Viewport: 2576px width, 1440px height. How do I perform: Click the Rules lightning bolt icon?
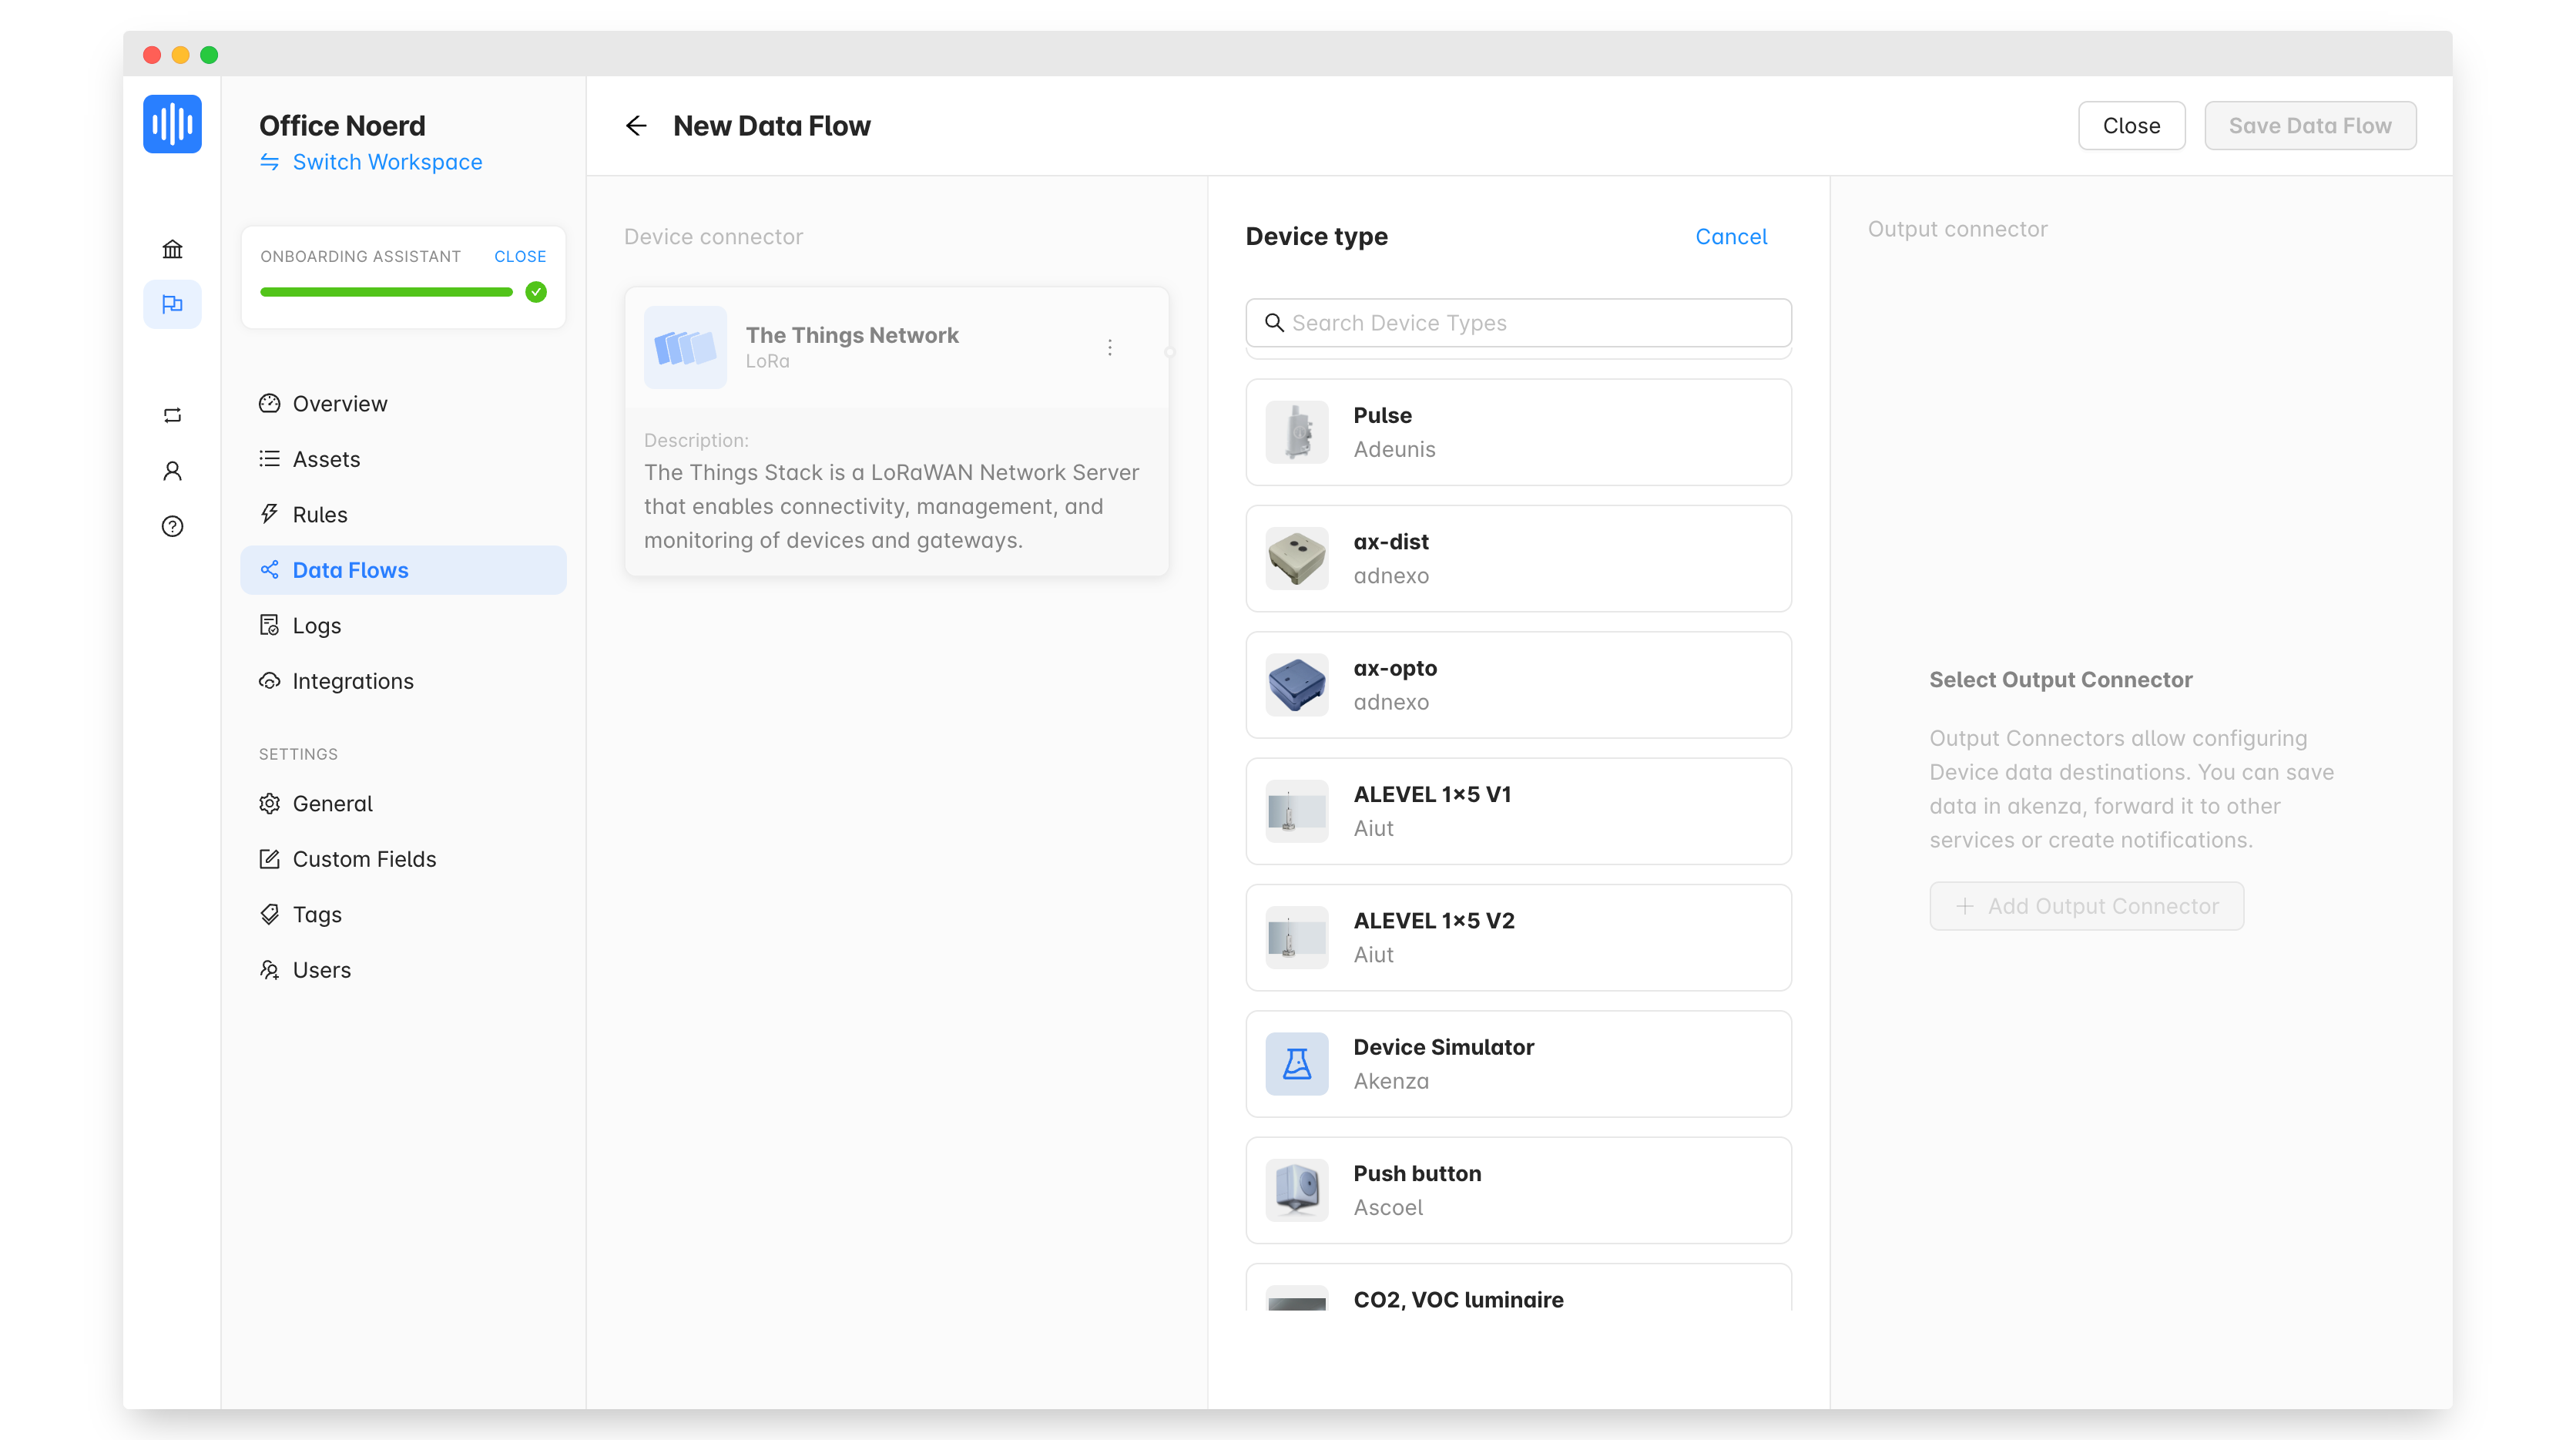click(269, 514)
